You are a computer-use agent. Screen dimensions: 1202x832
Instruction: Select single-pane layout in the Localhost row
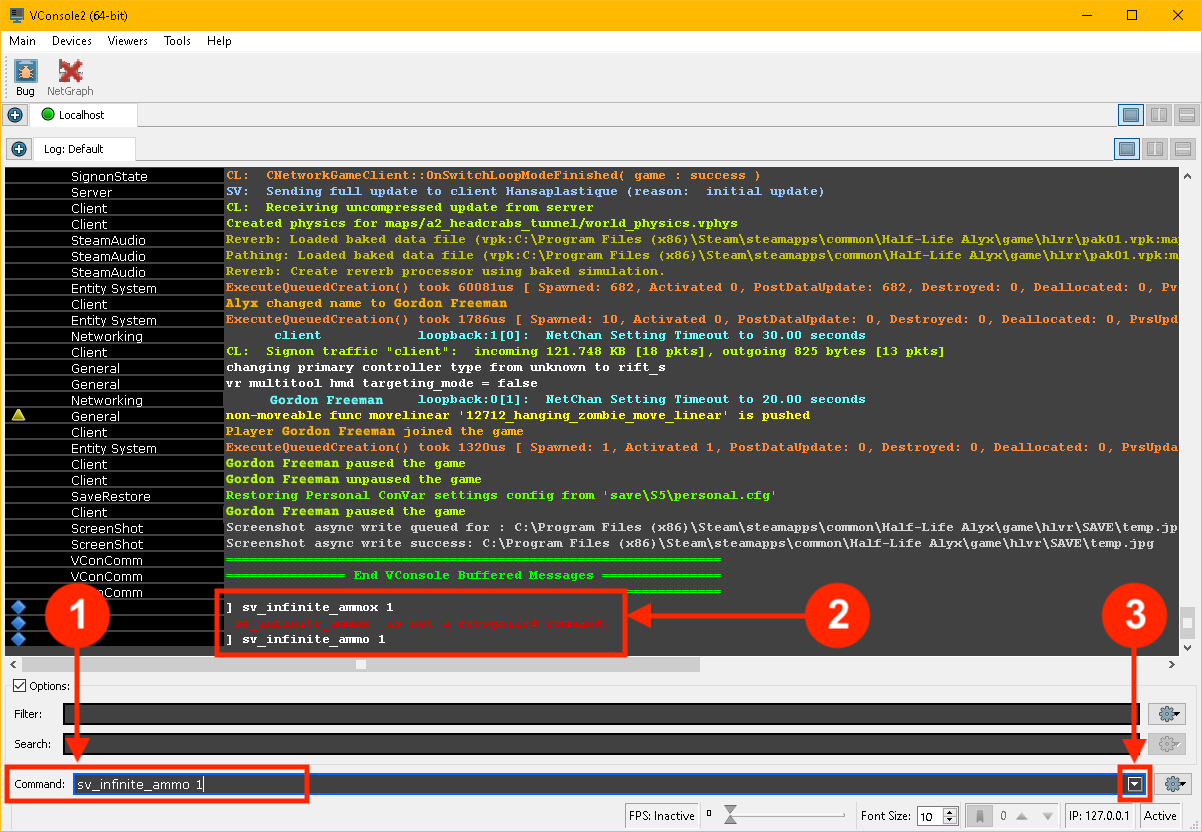click(x=1131, y=115)
